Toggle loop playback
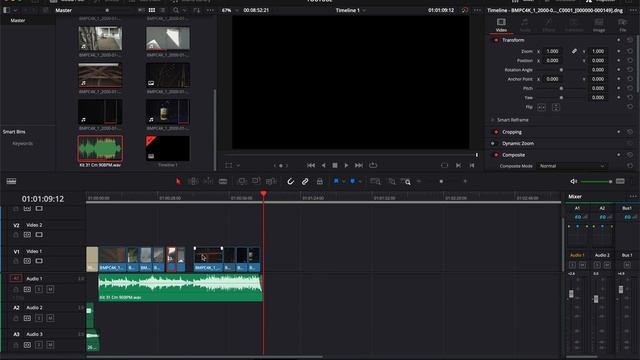This screenshot has height=360, width=640. pos(373,165)
